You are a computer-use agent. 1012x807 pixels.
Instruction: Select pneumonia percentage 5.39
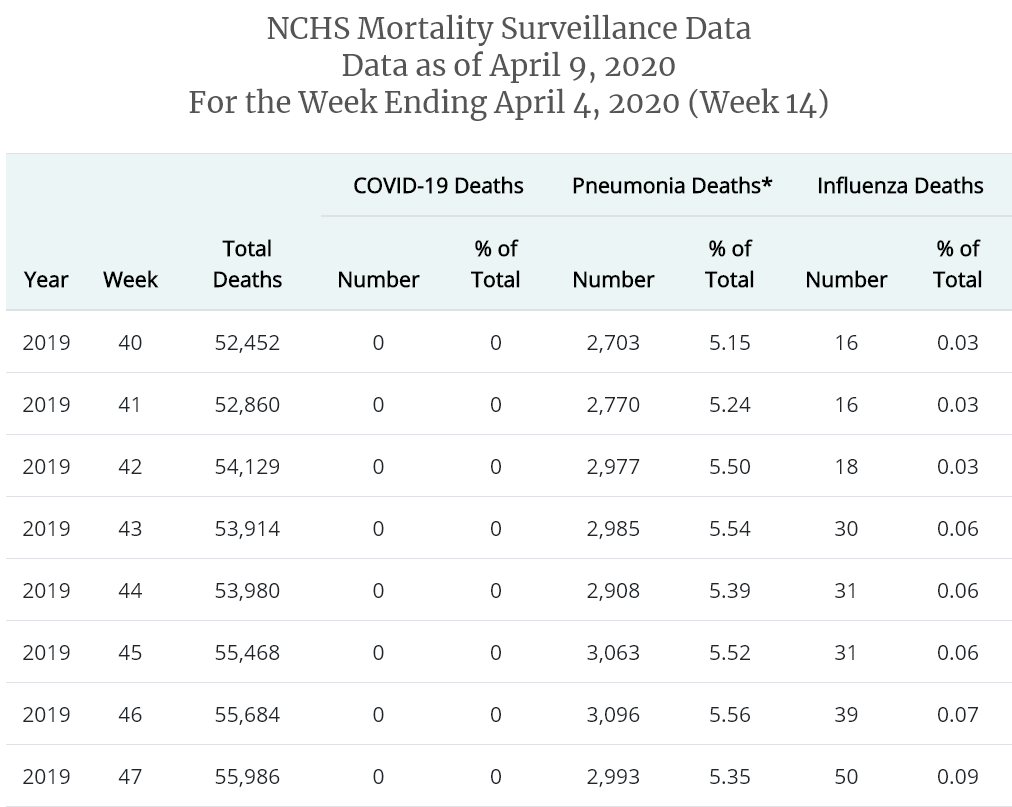pyautogui.click(x=729, y=591)
